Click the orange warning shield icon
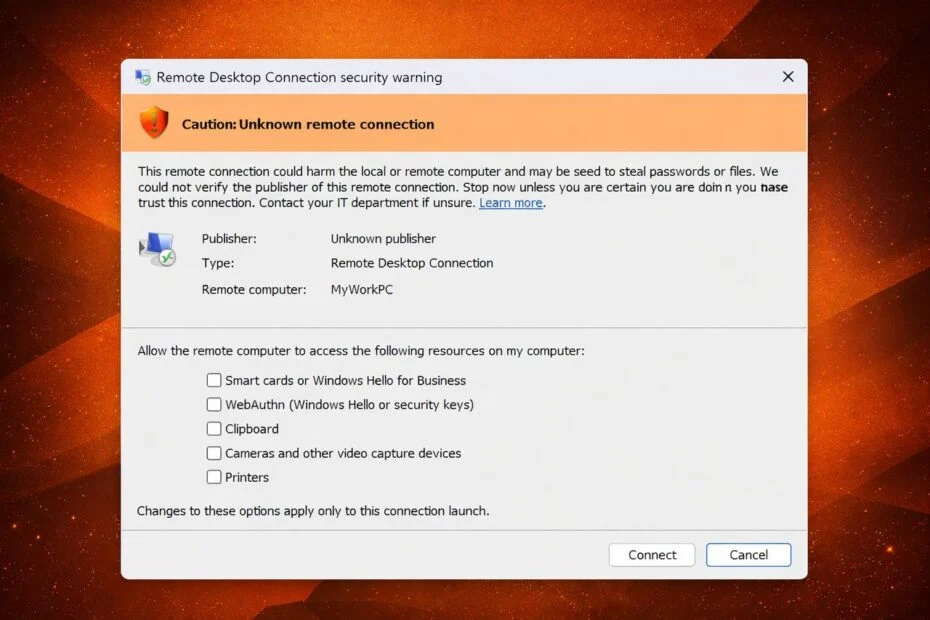This screenshot has height=620, width=930. (x=154, y=123)
